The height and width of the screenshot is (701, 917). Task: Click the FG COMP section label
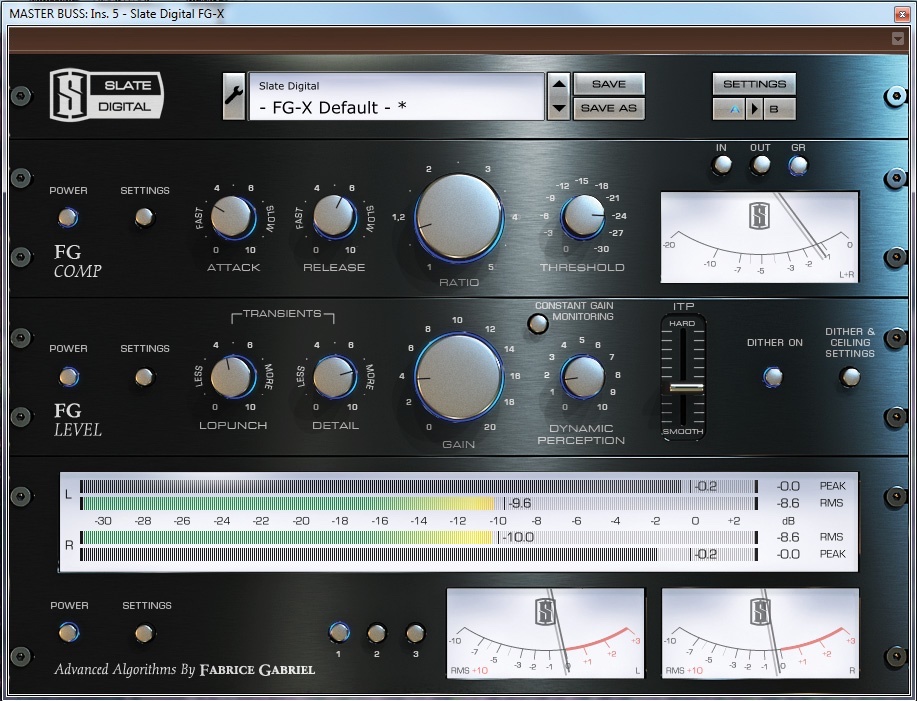77,261
